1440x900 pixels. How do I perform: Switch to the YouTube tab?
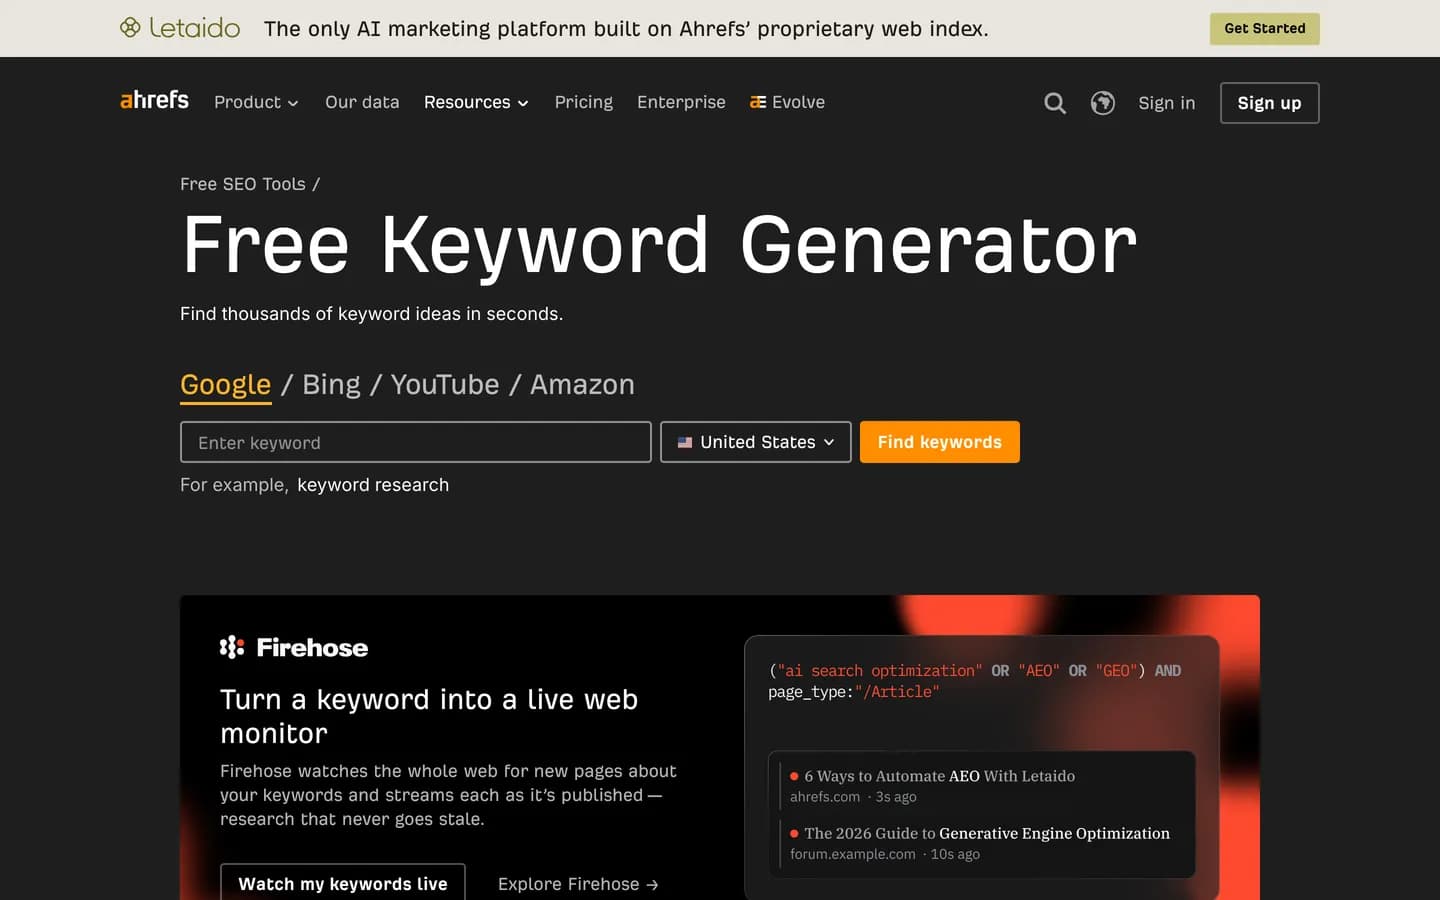[x=445, y=385]
